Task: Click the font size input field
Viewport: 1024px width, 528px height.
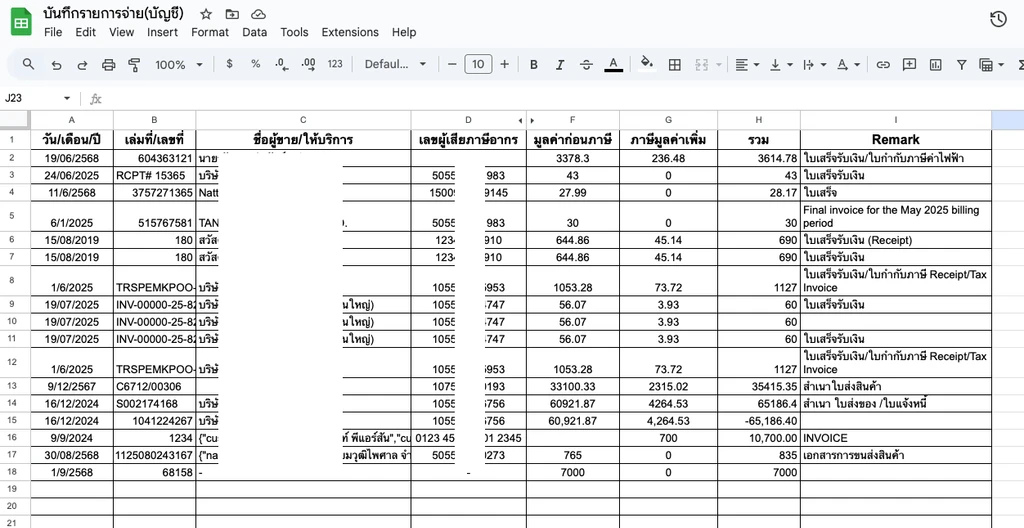Action: tap(478, 64)
